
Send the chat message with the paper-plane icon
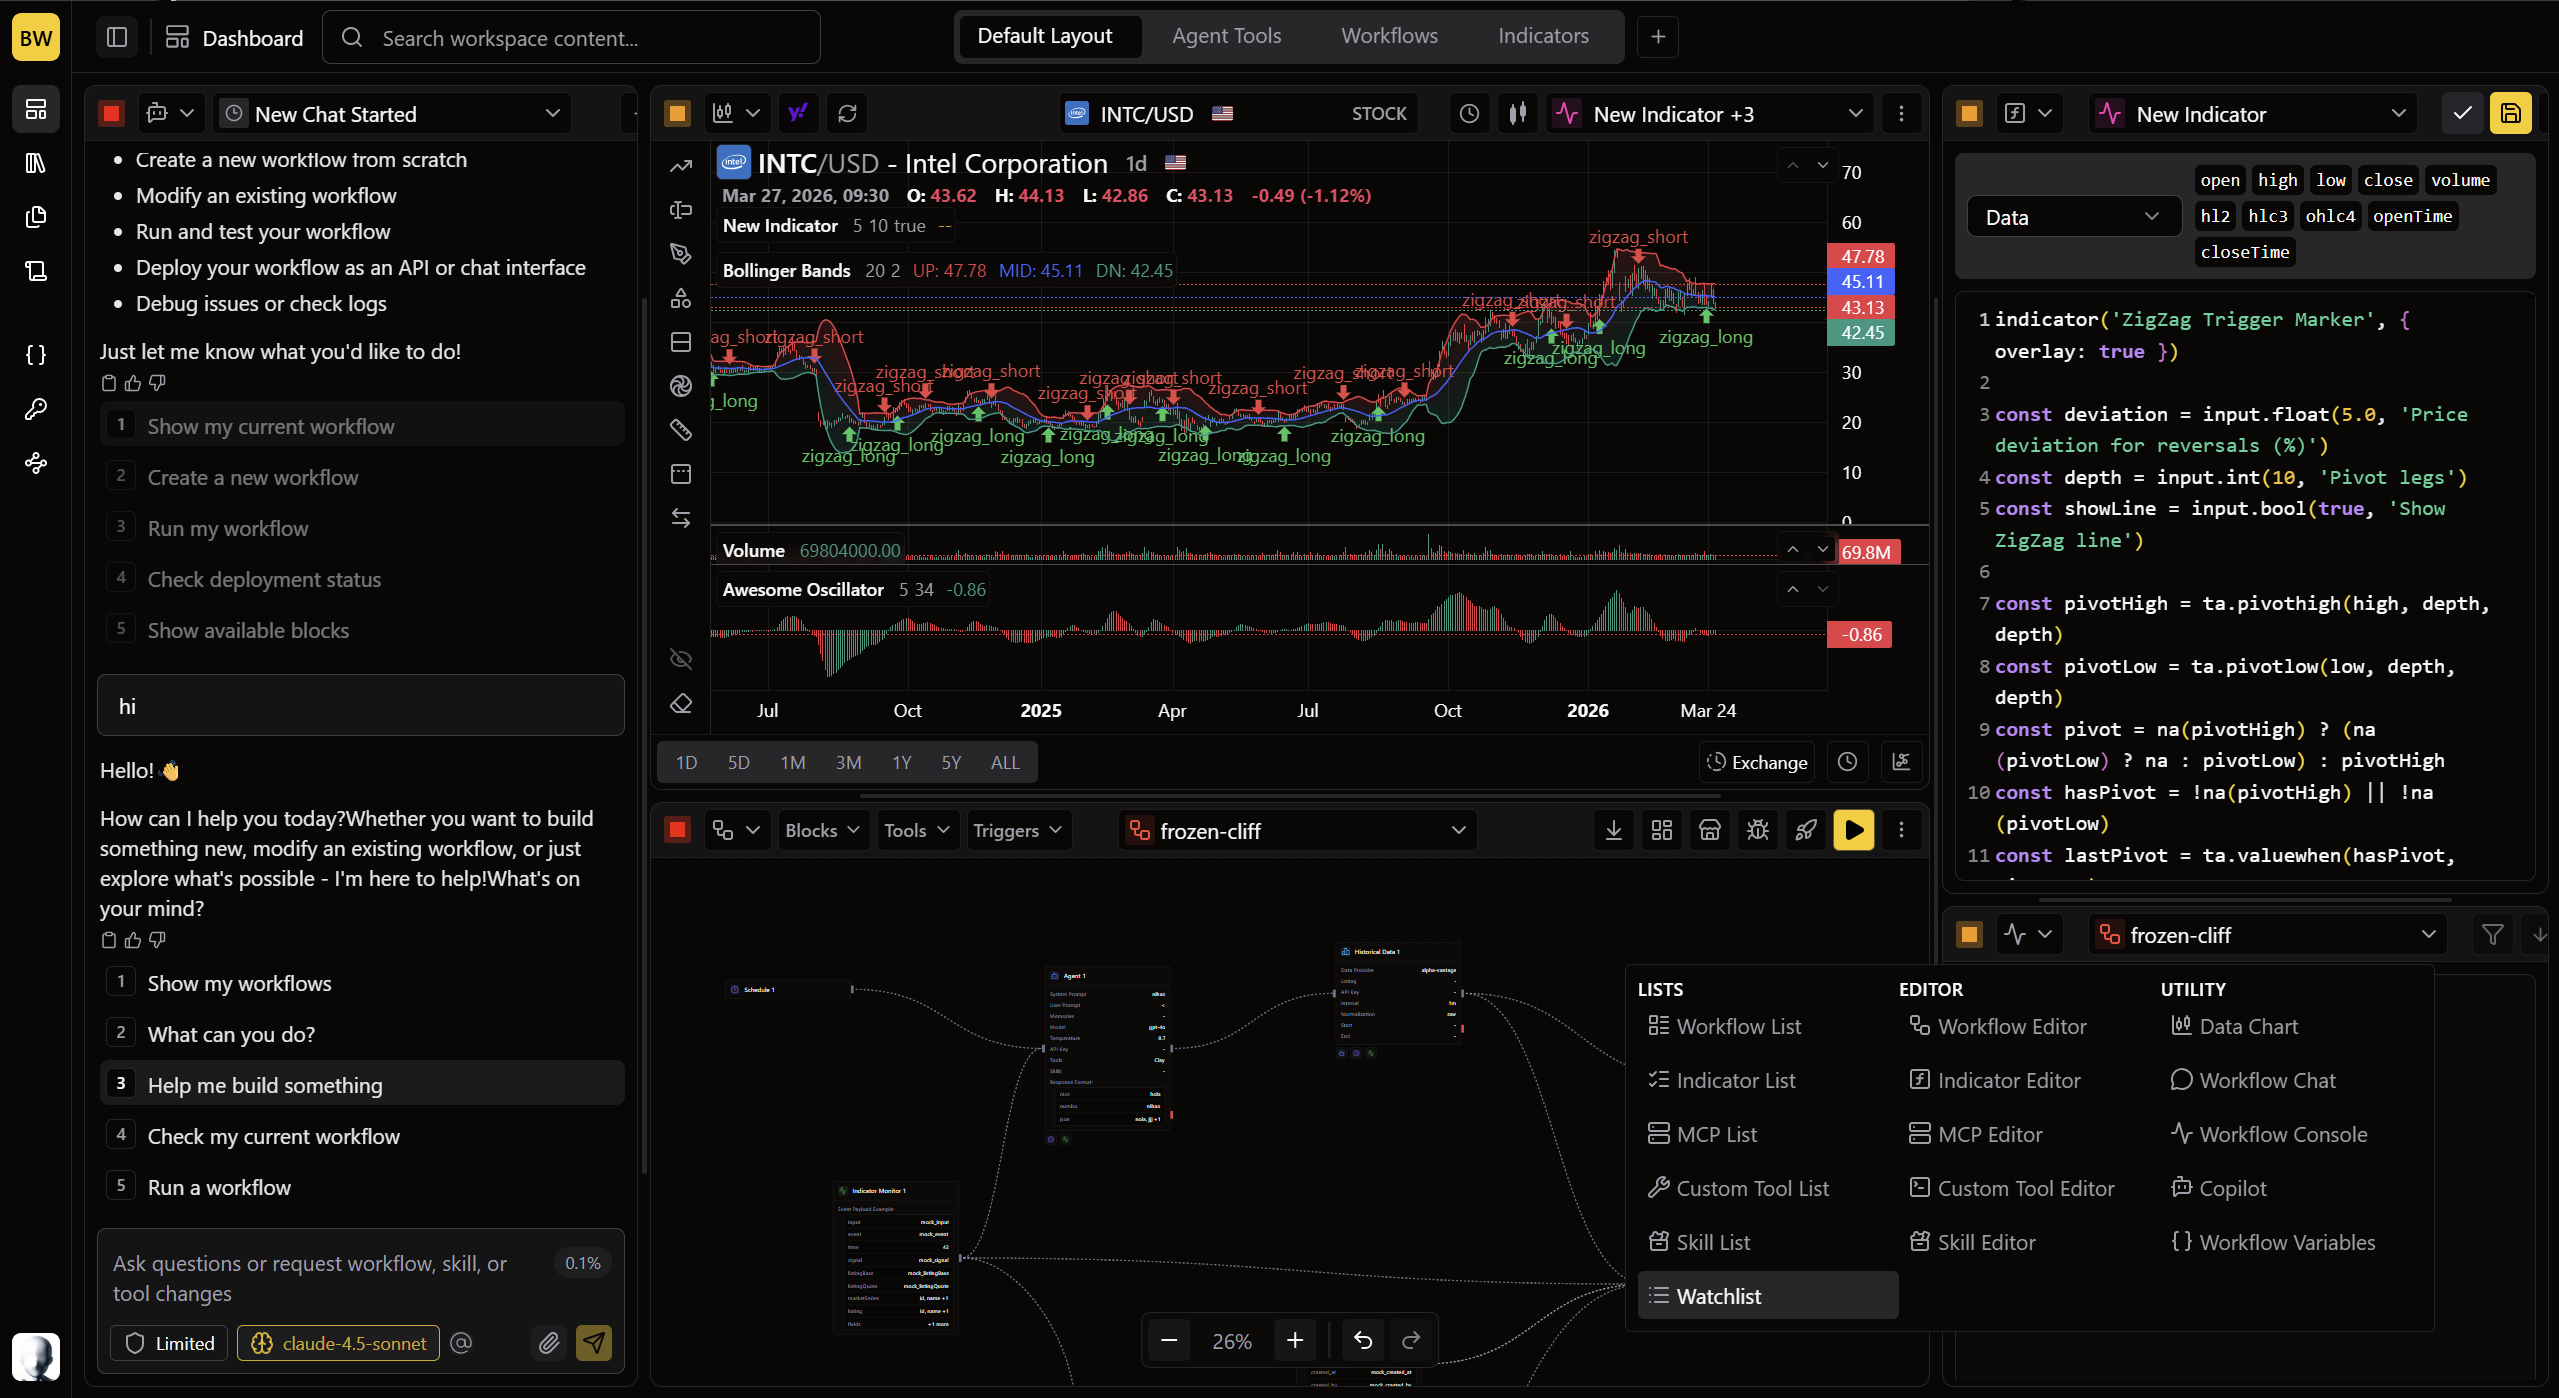[594, 1343]
